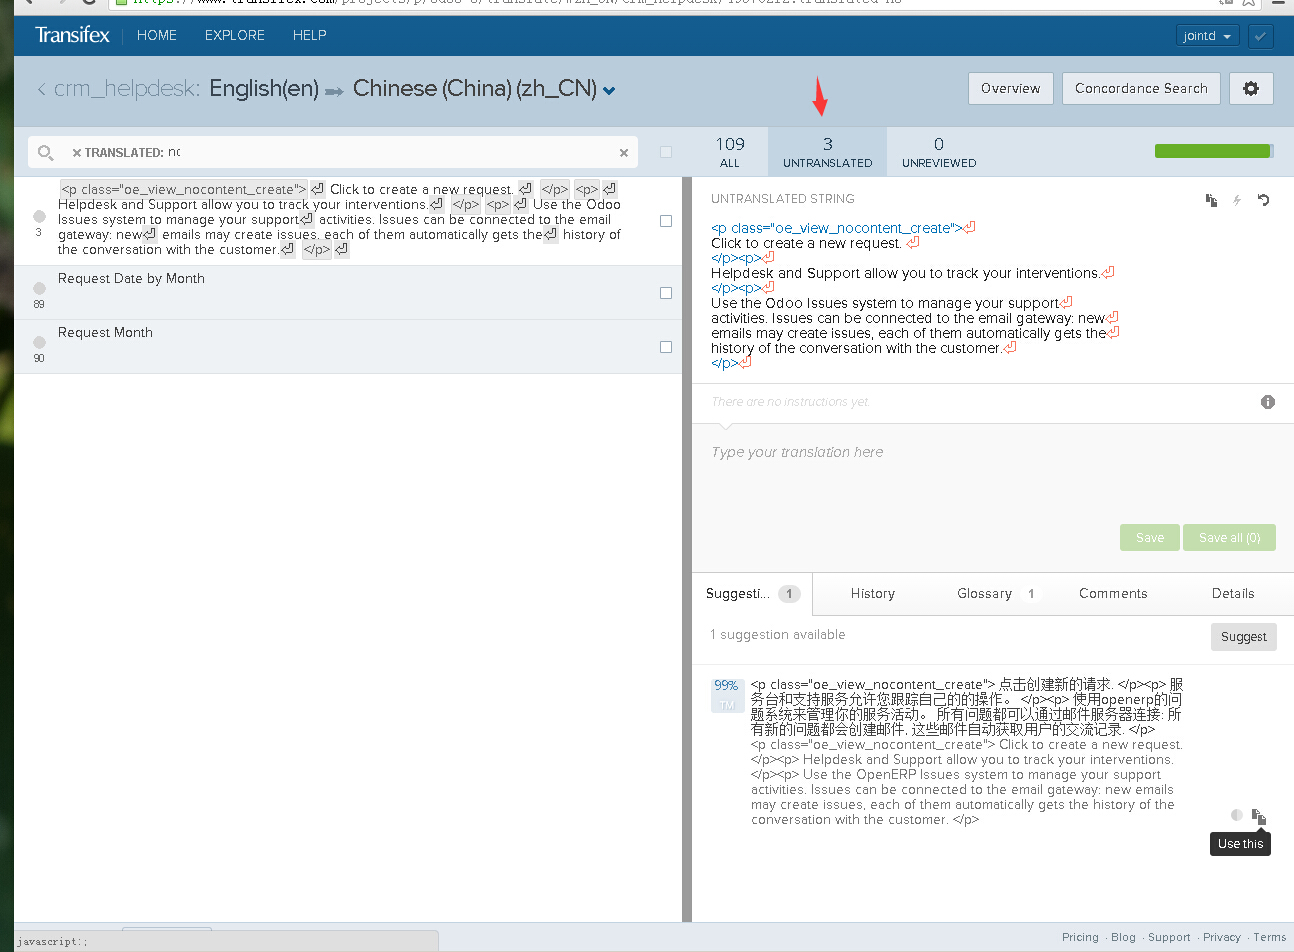This screenshot has height=952, width=1294.
Task: Clear search with the right-side X
Action: click(624, 153)
